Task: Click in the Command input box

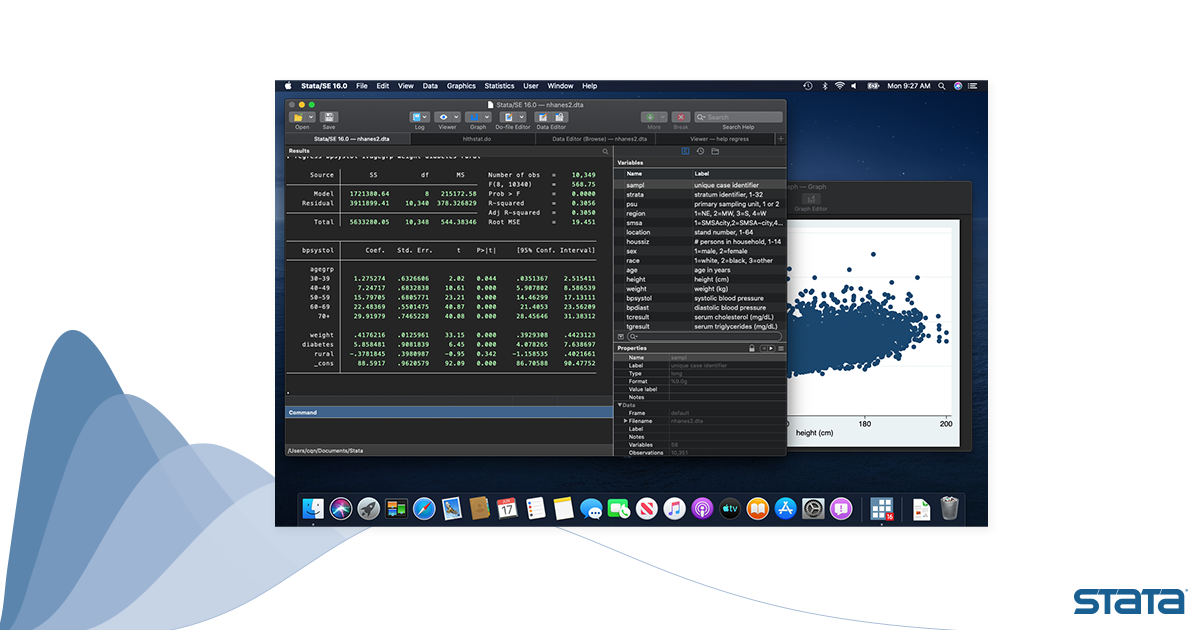Action: 448,431
